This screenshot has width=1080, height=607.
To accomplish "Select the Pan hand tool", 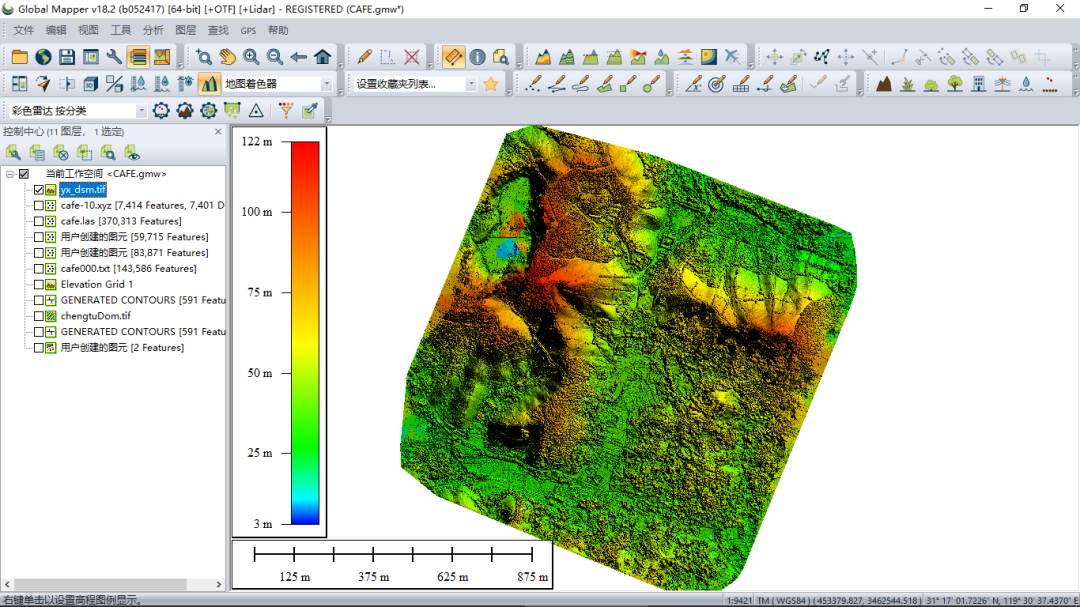I will [227, 57].
